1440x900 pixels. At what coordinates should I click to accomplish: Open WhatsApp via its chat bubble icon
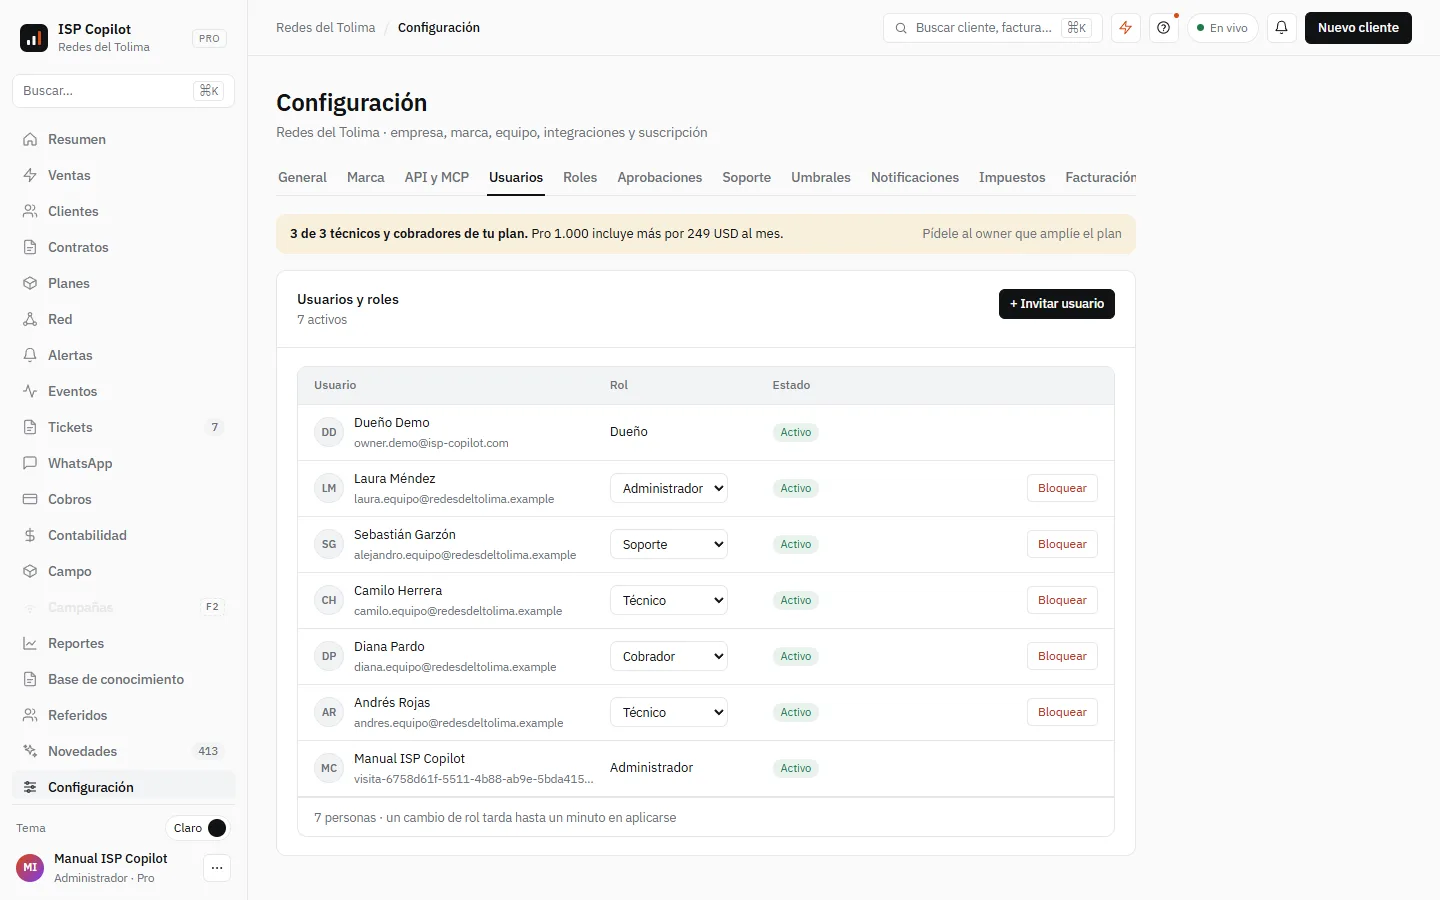coord(30,463)
